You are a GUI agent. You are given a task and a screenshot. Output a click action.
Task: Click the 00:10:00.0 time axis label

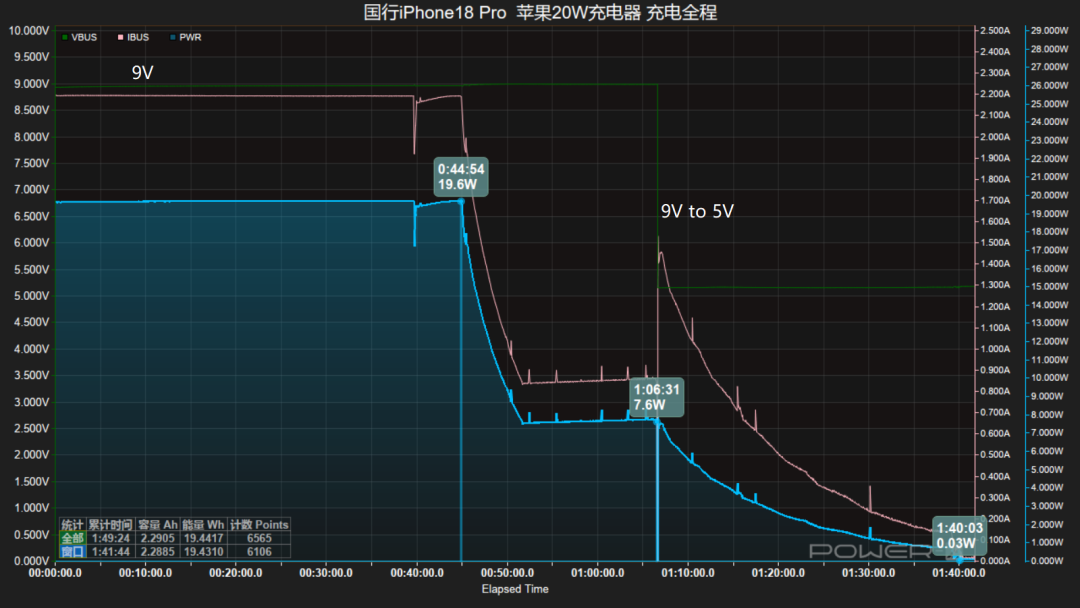[x=145, y=573]
